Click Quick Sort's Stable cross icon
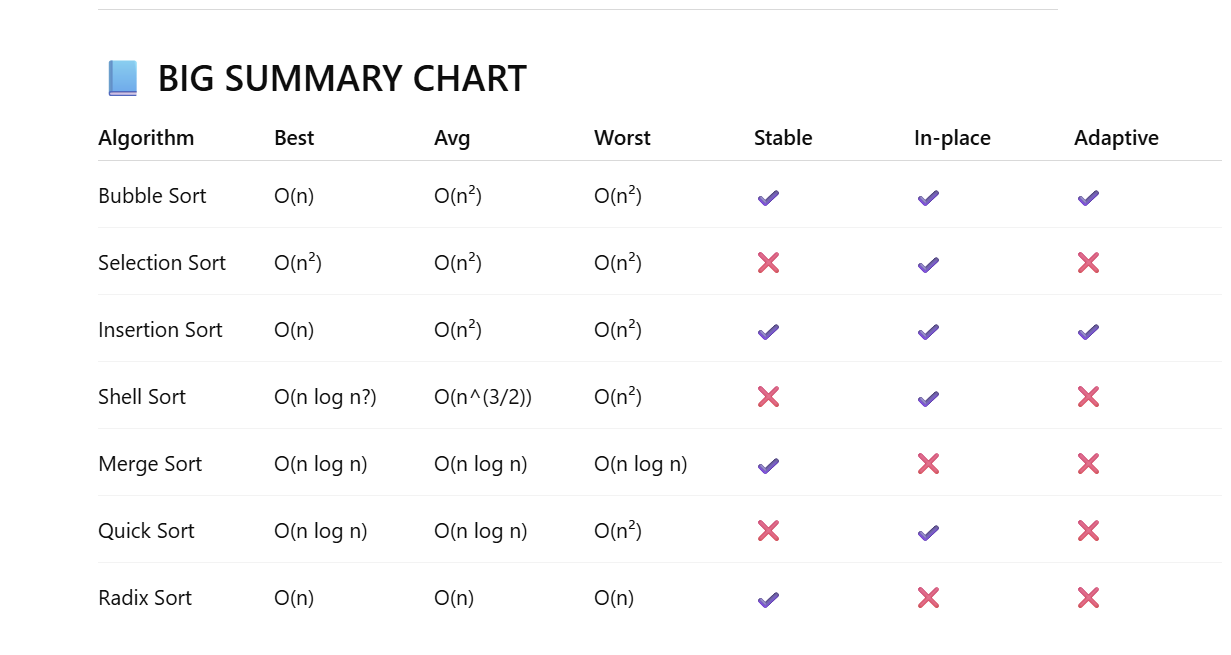 click(768, 531)
